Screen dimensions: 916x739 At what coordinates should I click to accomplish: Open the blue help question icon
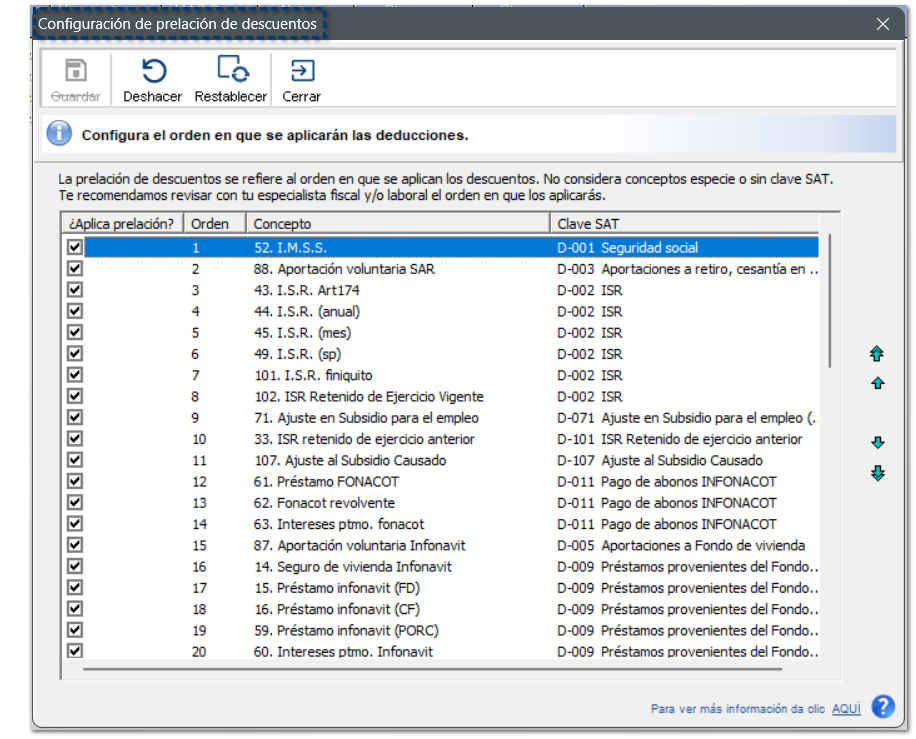point(882,707)
